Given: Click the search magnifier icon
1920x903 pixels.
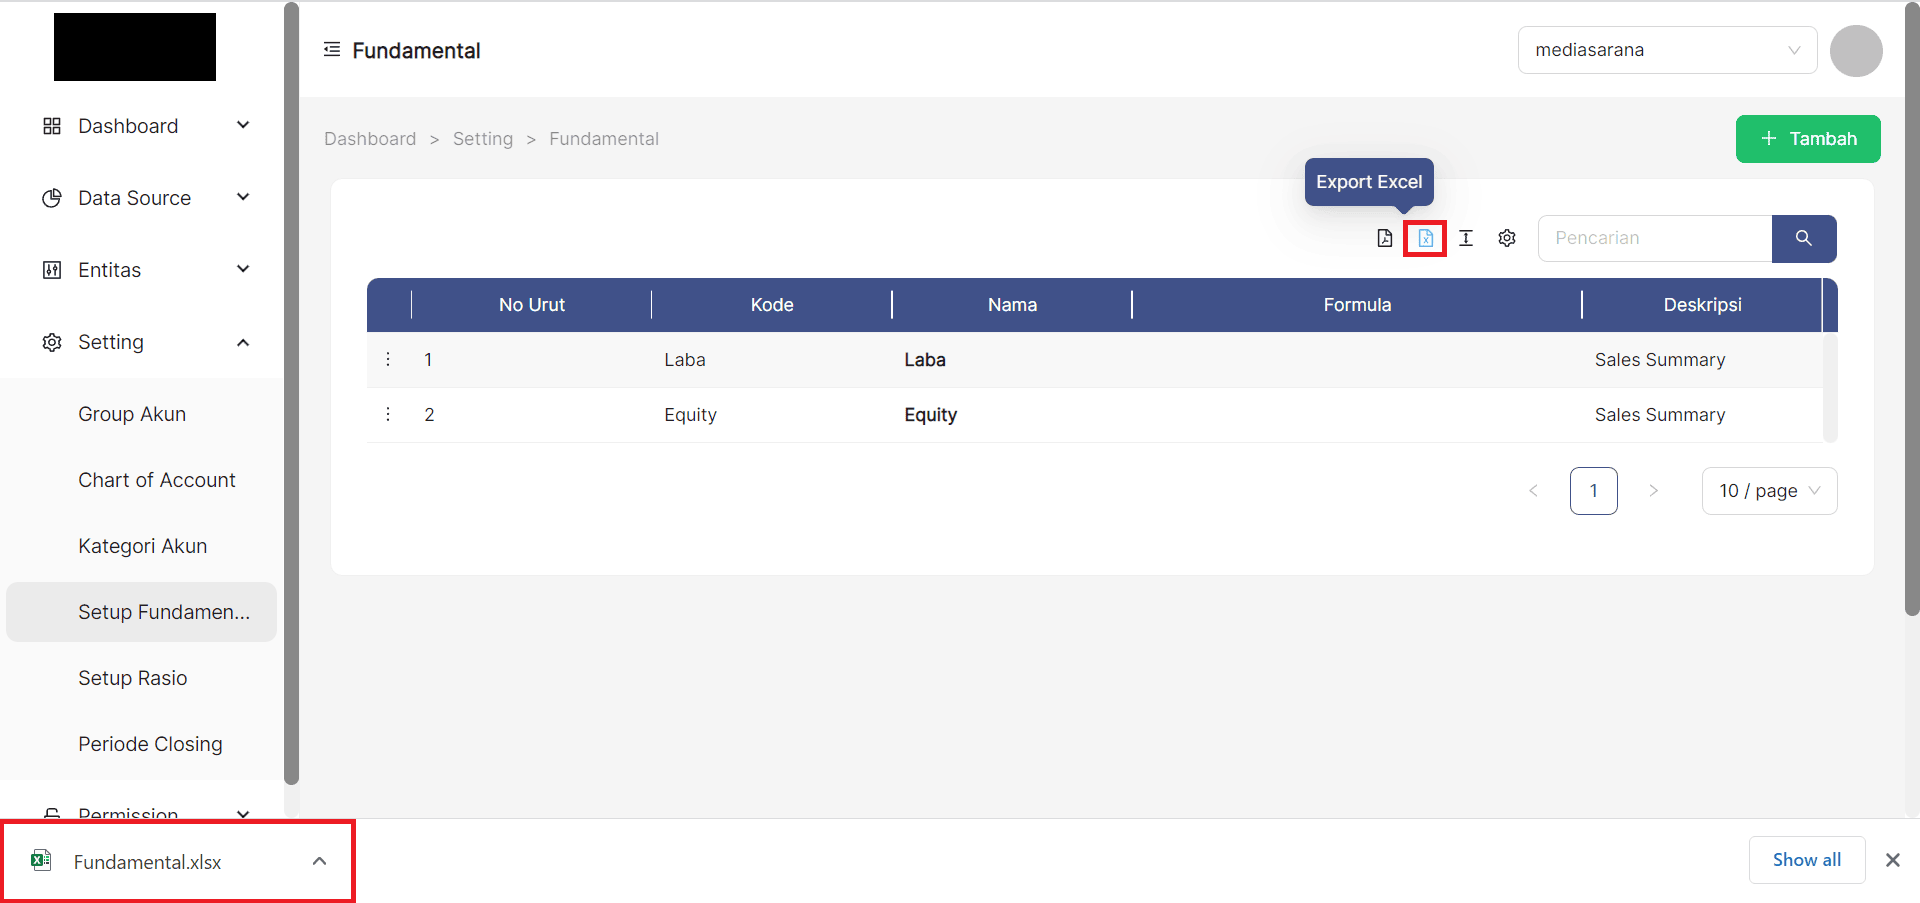Looking at the screenshot, I should 1803,238.
